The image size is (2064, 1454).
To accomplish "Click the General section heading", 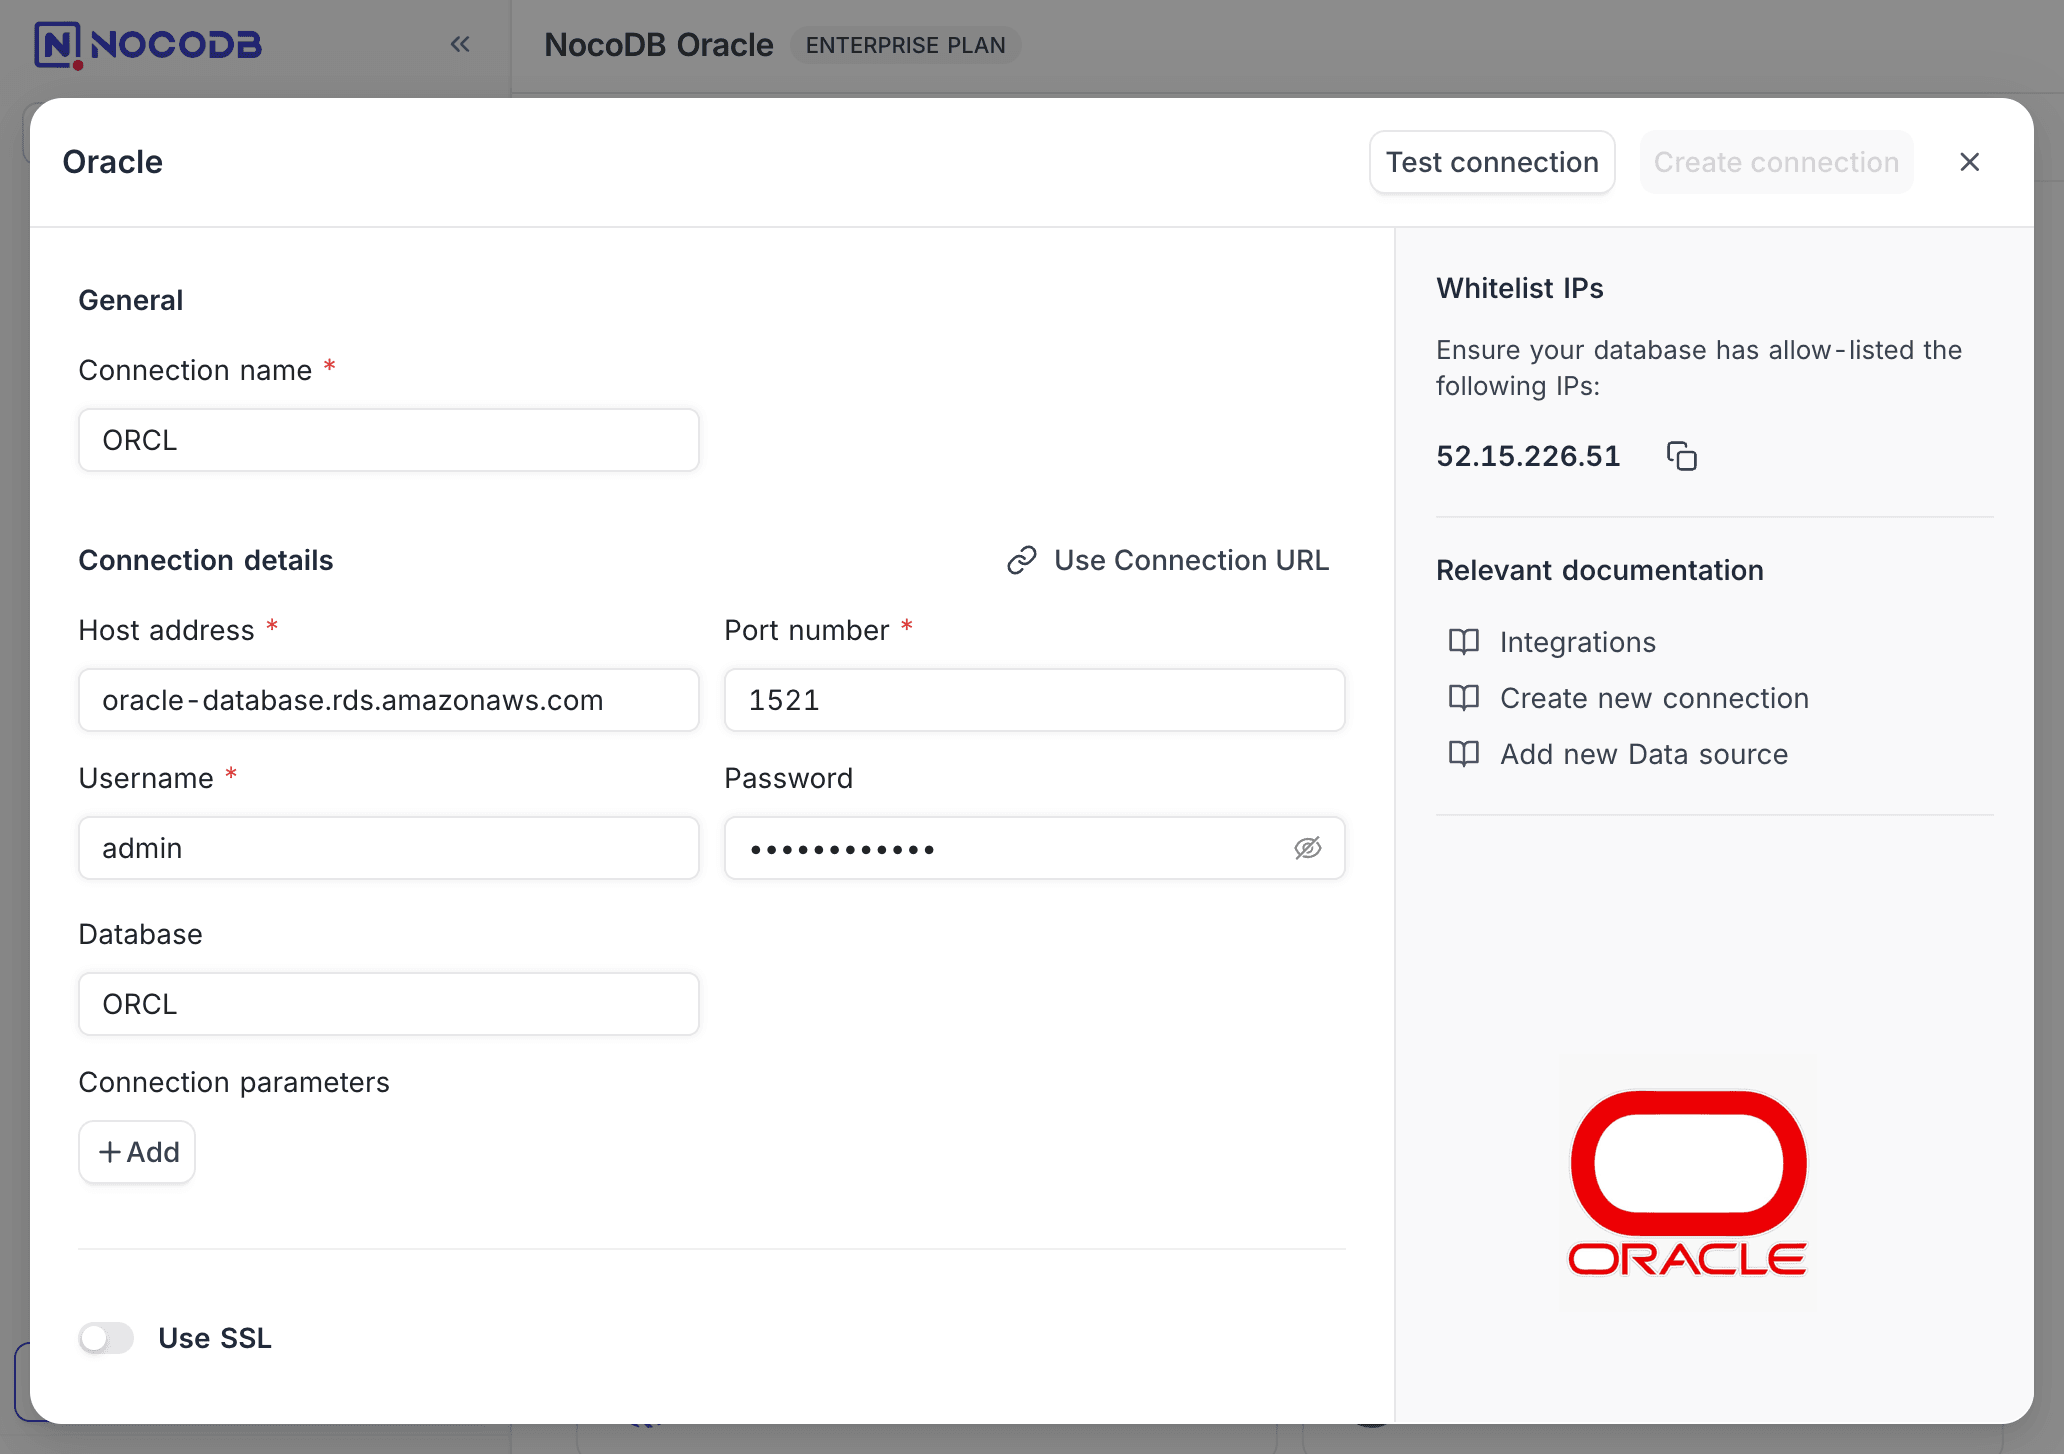I will coord(131,300).
